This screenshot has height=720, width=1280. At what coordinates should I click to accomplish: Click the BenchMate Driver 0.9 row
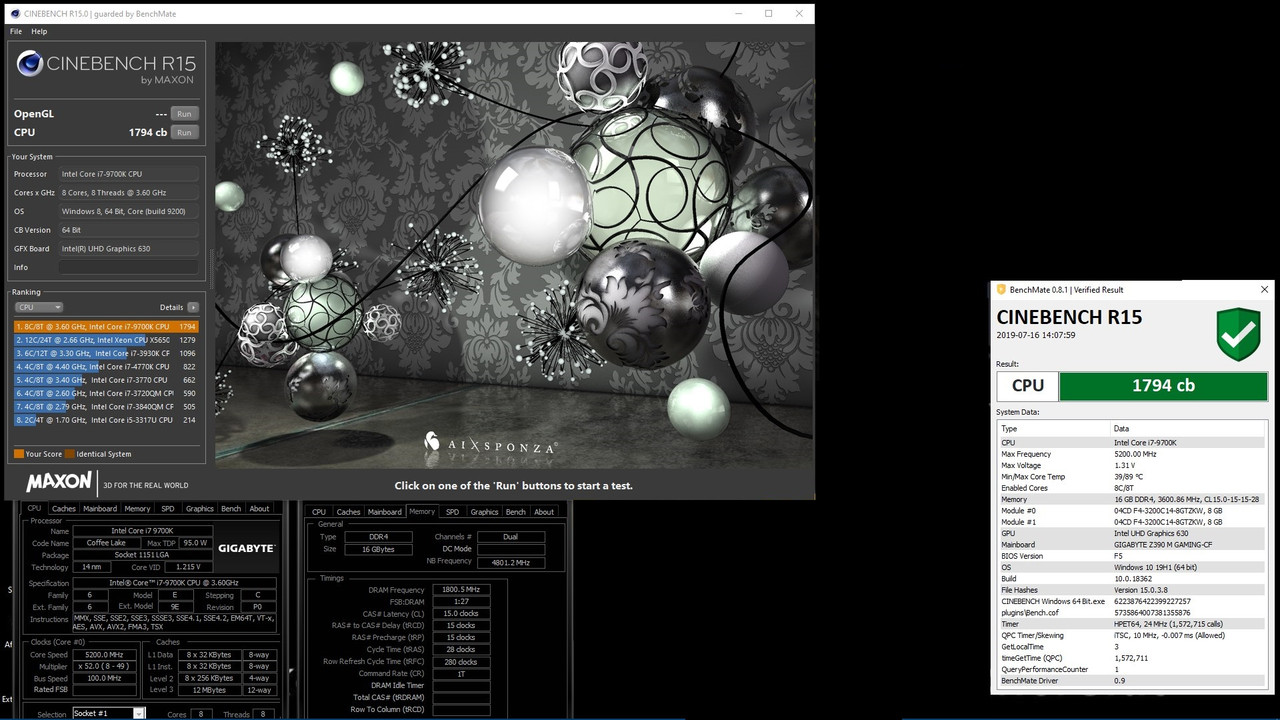click(x=1132, y=681)
